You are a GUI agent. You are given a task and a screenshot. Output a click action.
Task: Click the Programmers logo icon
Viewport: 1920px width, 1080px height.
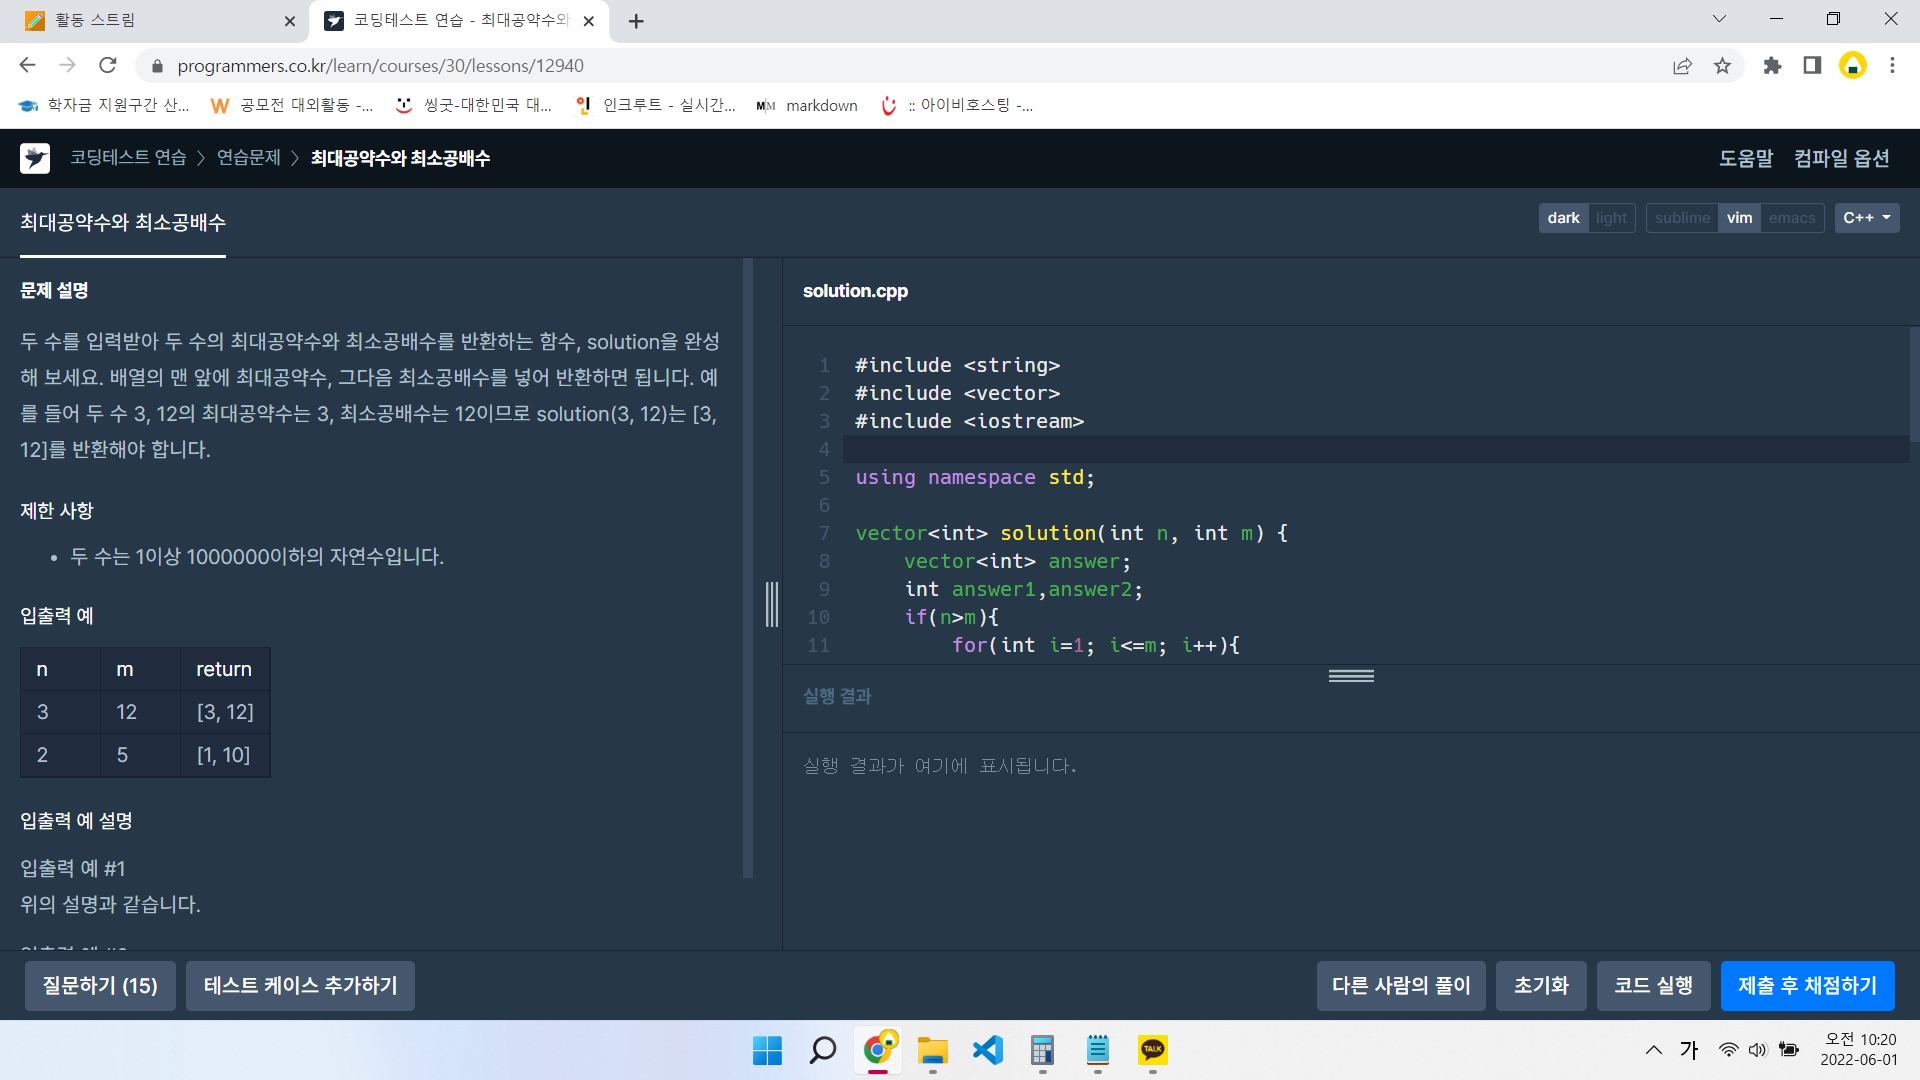pos(35,158)
